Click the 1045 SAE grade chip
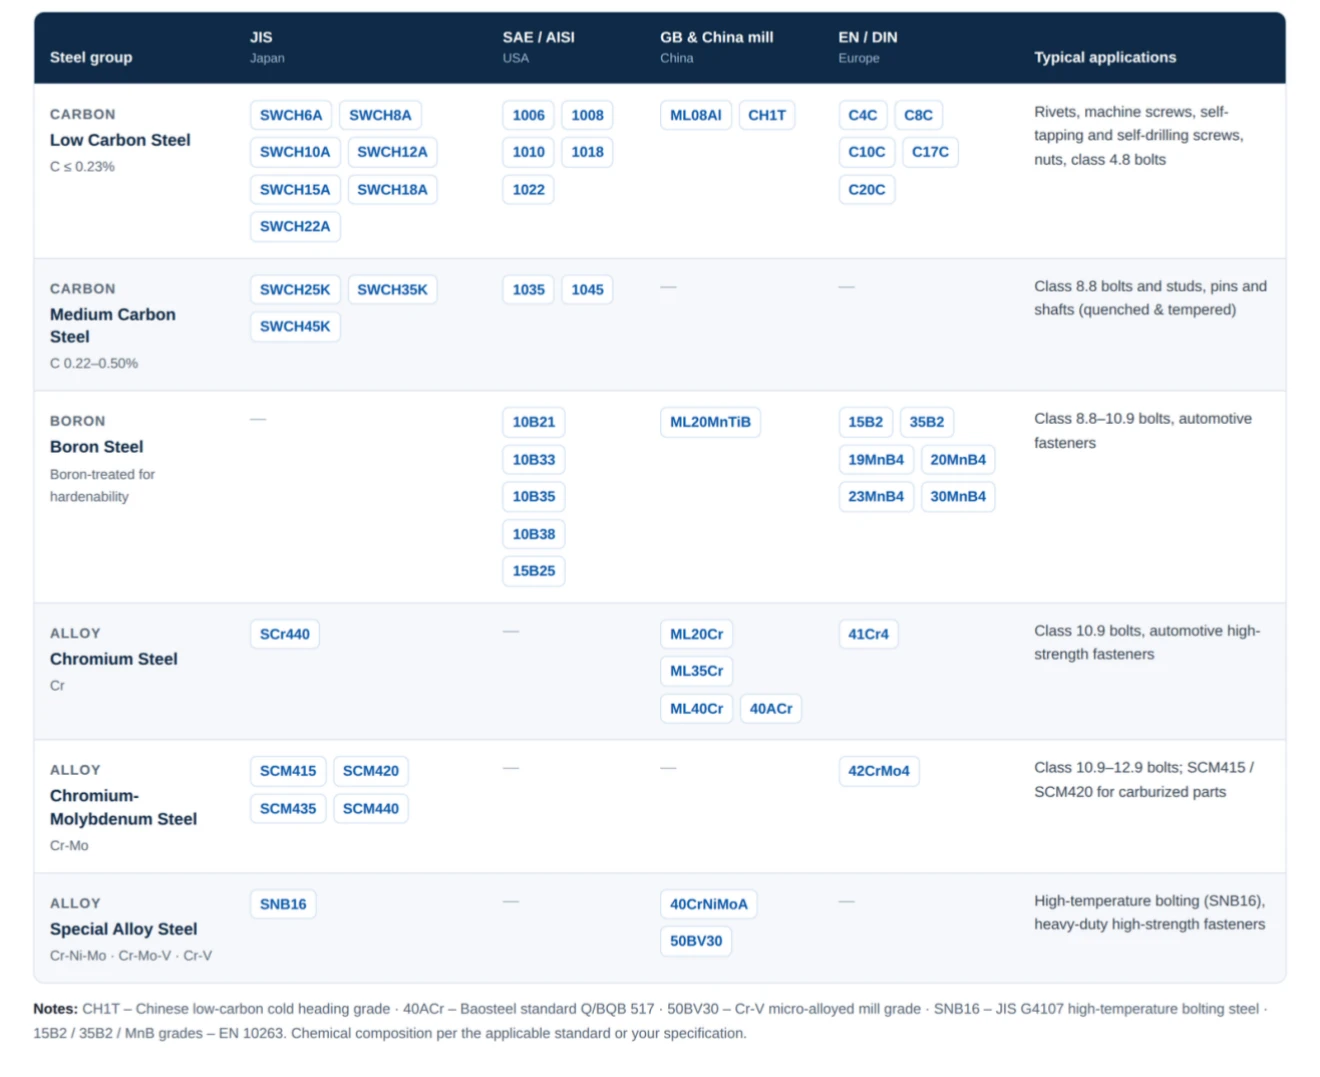 pos(587,290)
